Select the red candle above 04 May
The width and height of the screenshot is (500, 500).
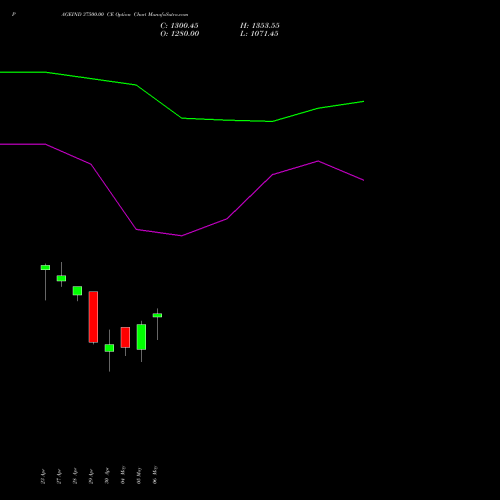click(x=125, y=337)
